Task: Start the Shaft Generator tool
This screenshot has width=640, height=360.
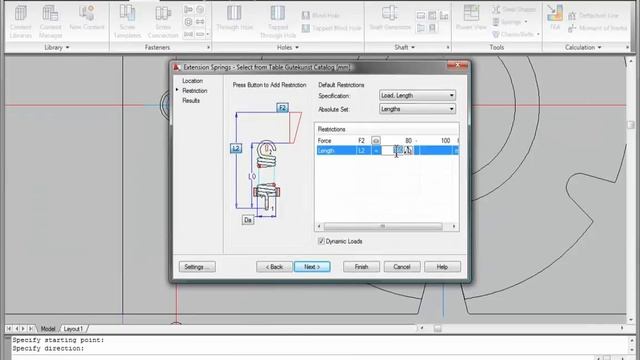Action: click(x=390, y=18)
